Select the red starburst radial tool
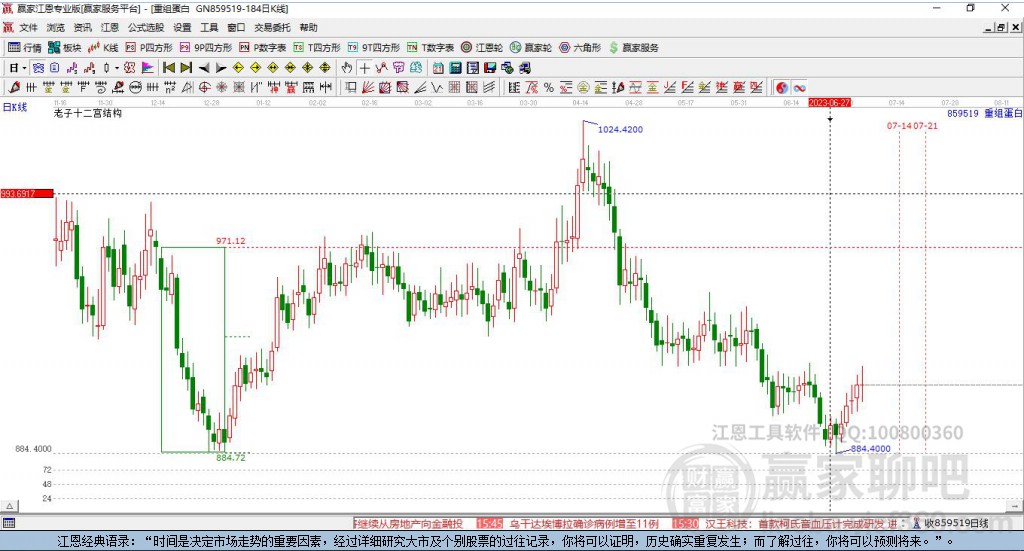The image size is (1024, 551). point(221,87)
